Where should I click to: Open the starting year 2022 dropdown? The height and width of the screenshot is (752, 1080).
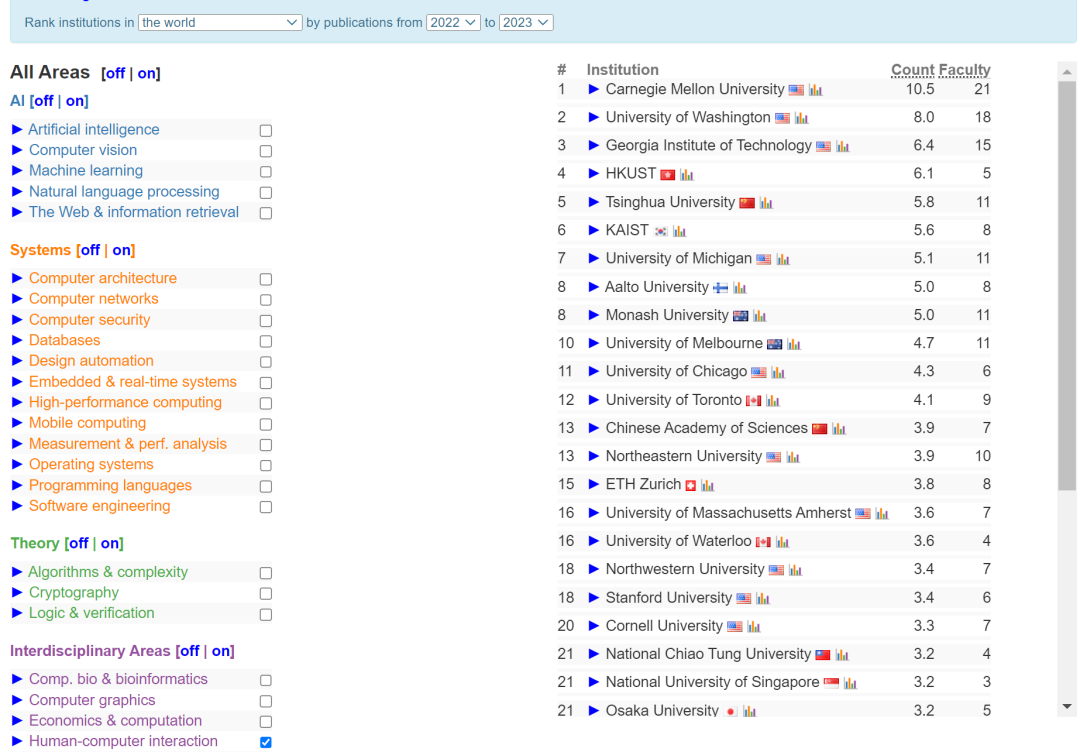tap(453, 22)
